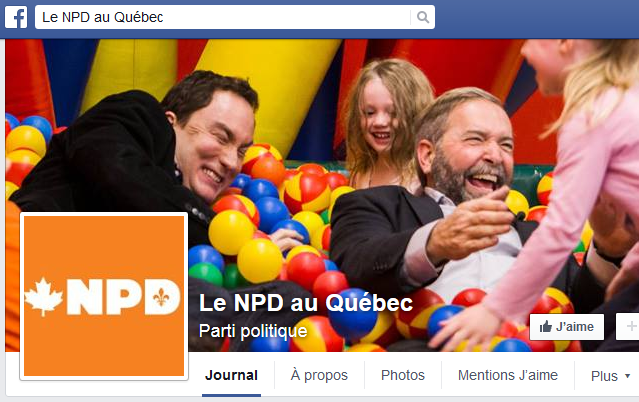Viewport: 639px width, 402px height.
Task: Click the white NPD letters in logo
Action: click(123, 297)
